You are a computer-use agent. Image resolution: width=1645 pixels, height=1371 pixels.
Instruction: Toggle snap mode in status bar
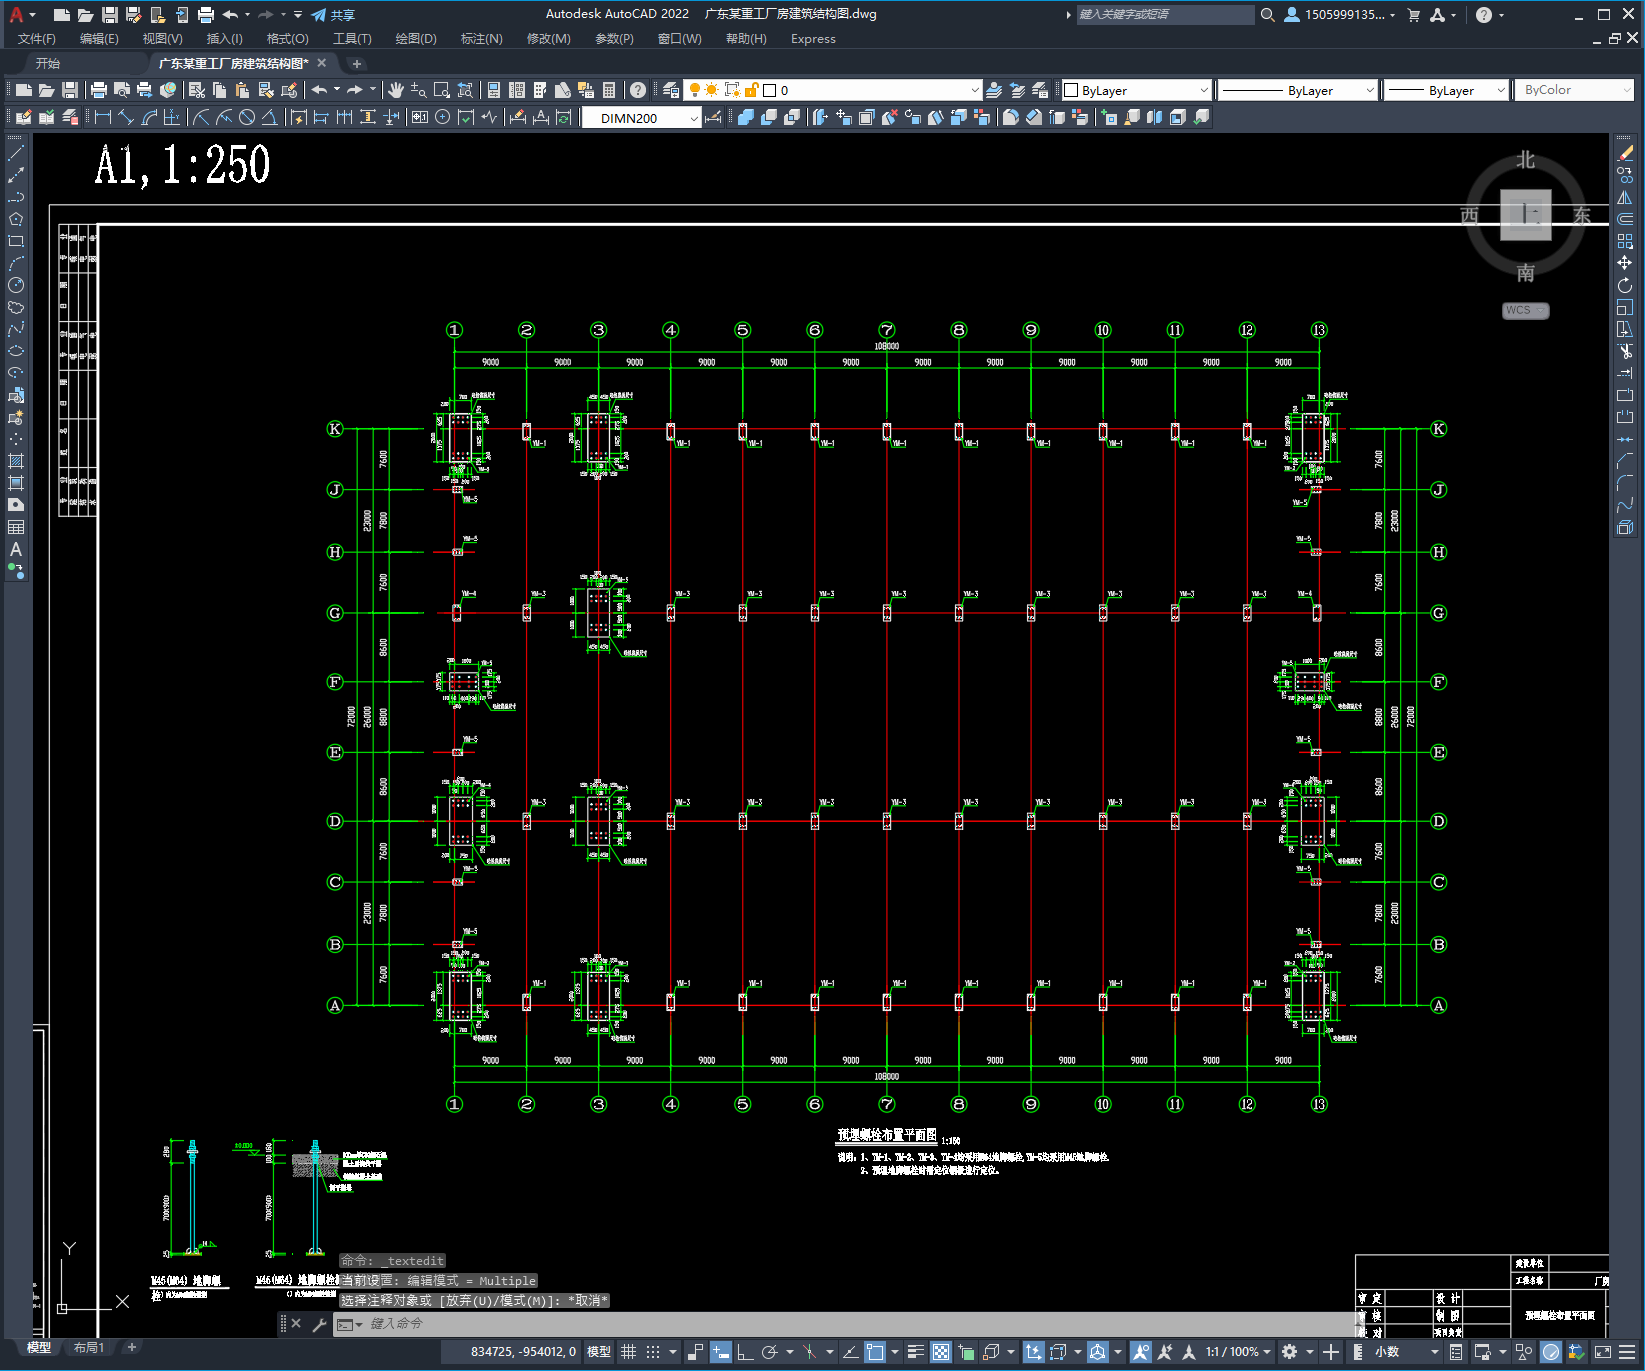[x=653, y=1352]
